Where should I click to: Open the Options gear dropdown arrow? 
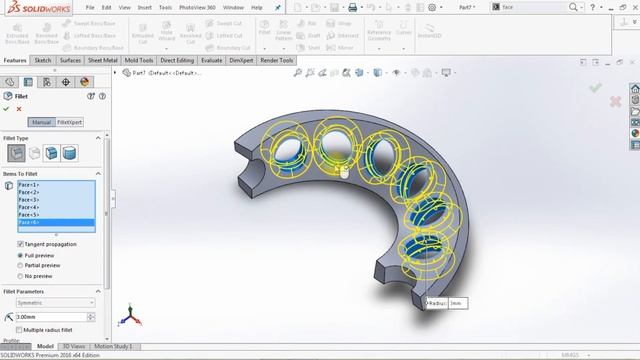[441, 7]
